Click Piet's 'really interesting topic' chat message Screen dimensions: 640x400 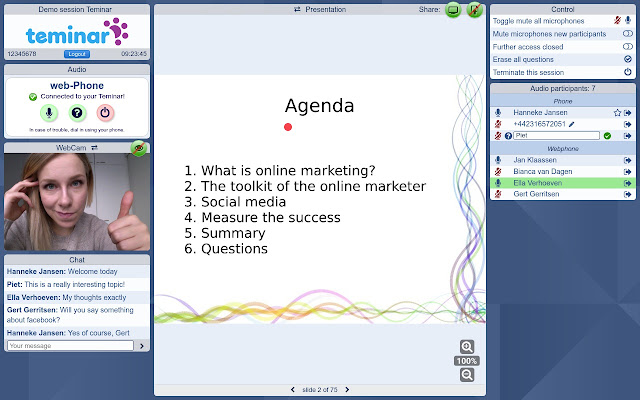75,284
